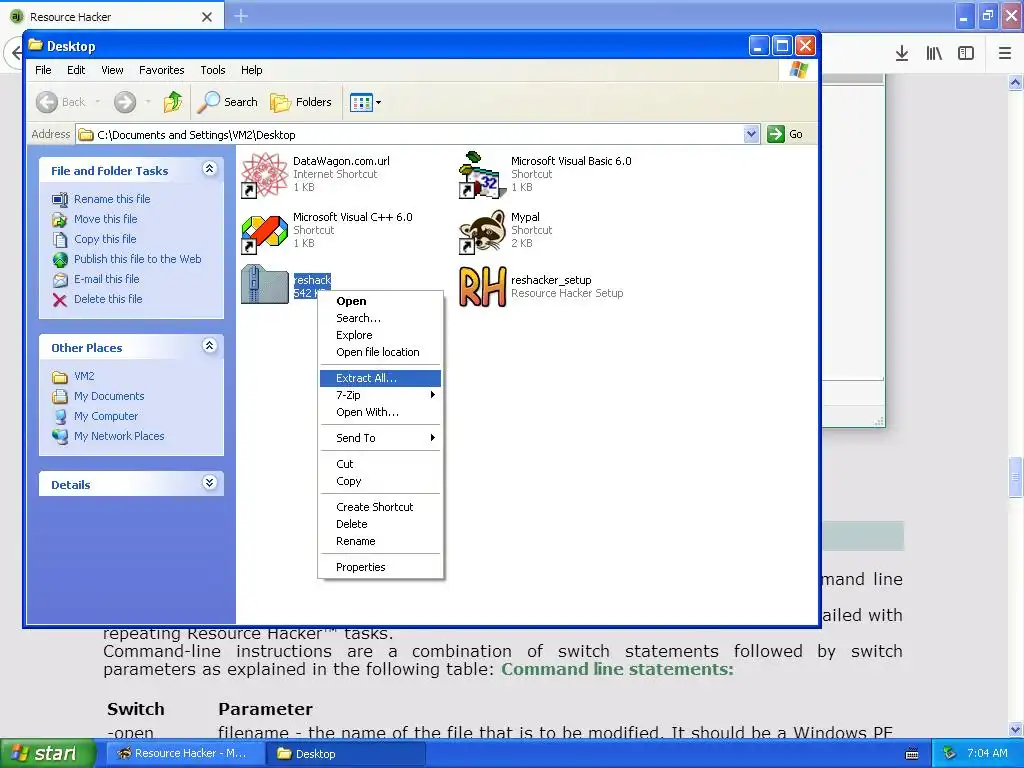Choose Create Shortcut in context menu
Screen dimensions: 1024x768
point(380,507)
